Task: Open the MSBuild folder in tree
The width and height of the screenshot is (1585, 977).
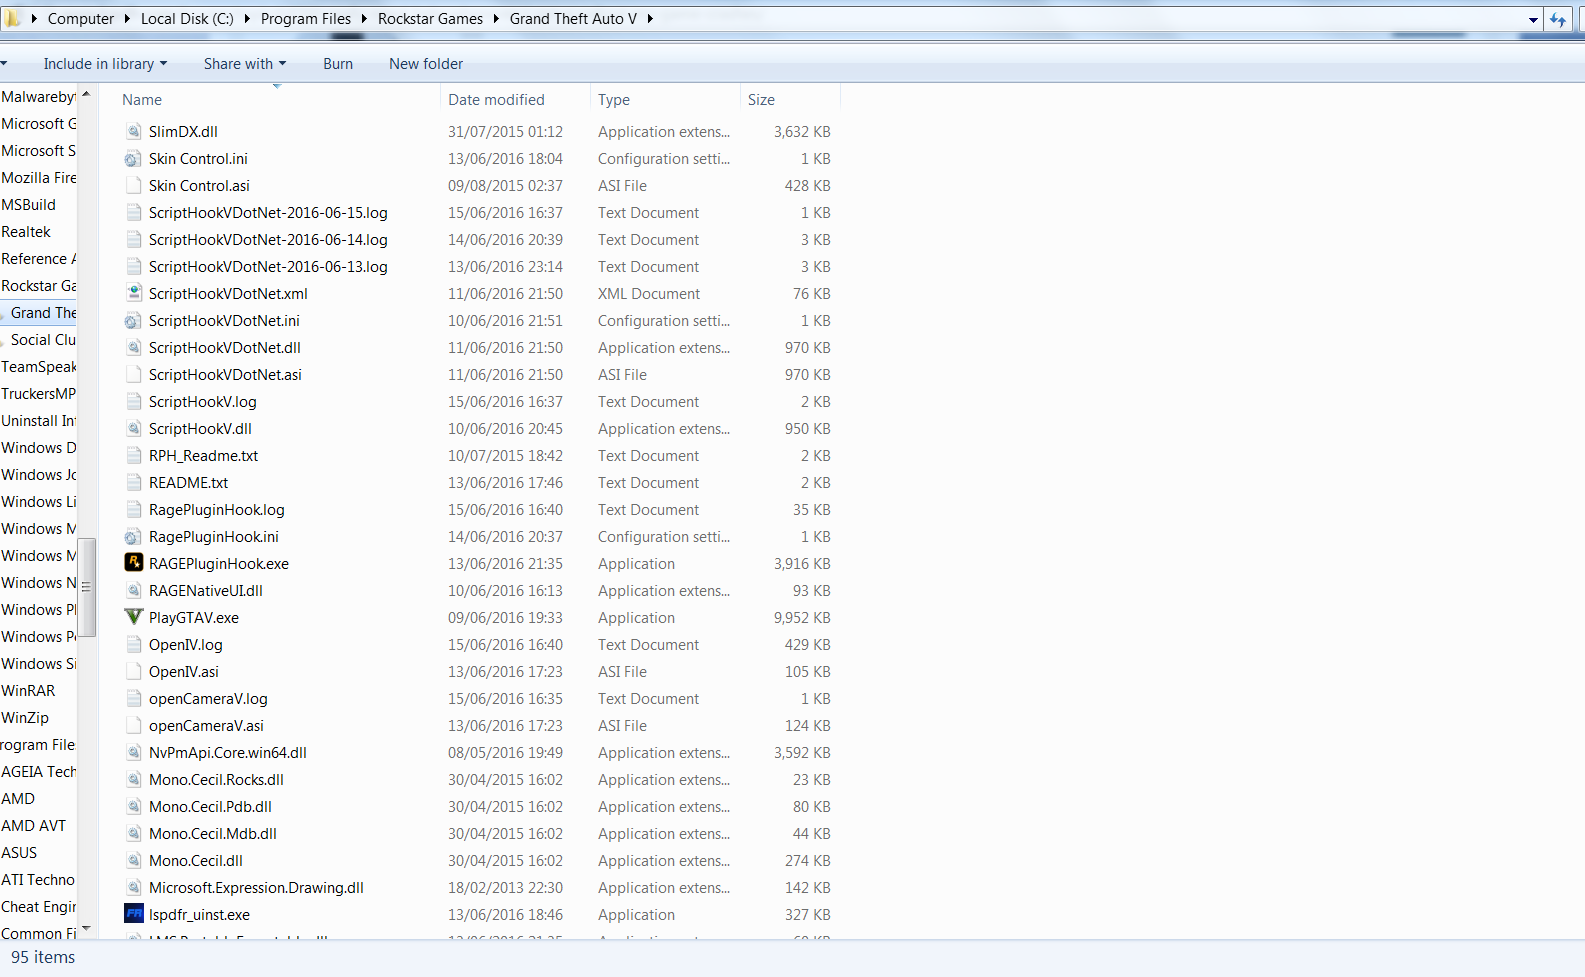Action: (x=28, y=204)
